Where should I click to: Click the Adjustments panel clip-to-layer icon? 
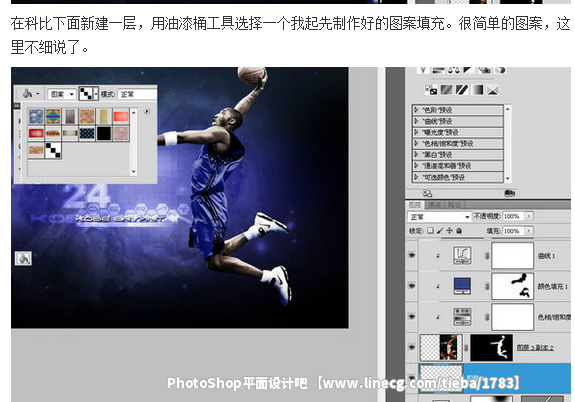click(x=509, y=193)
